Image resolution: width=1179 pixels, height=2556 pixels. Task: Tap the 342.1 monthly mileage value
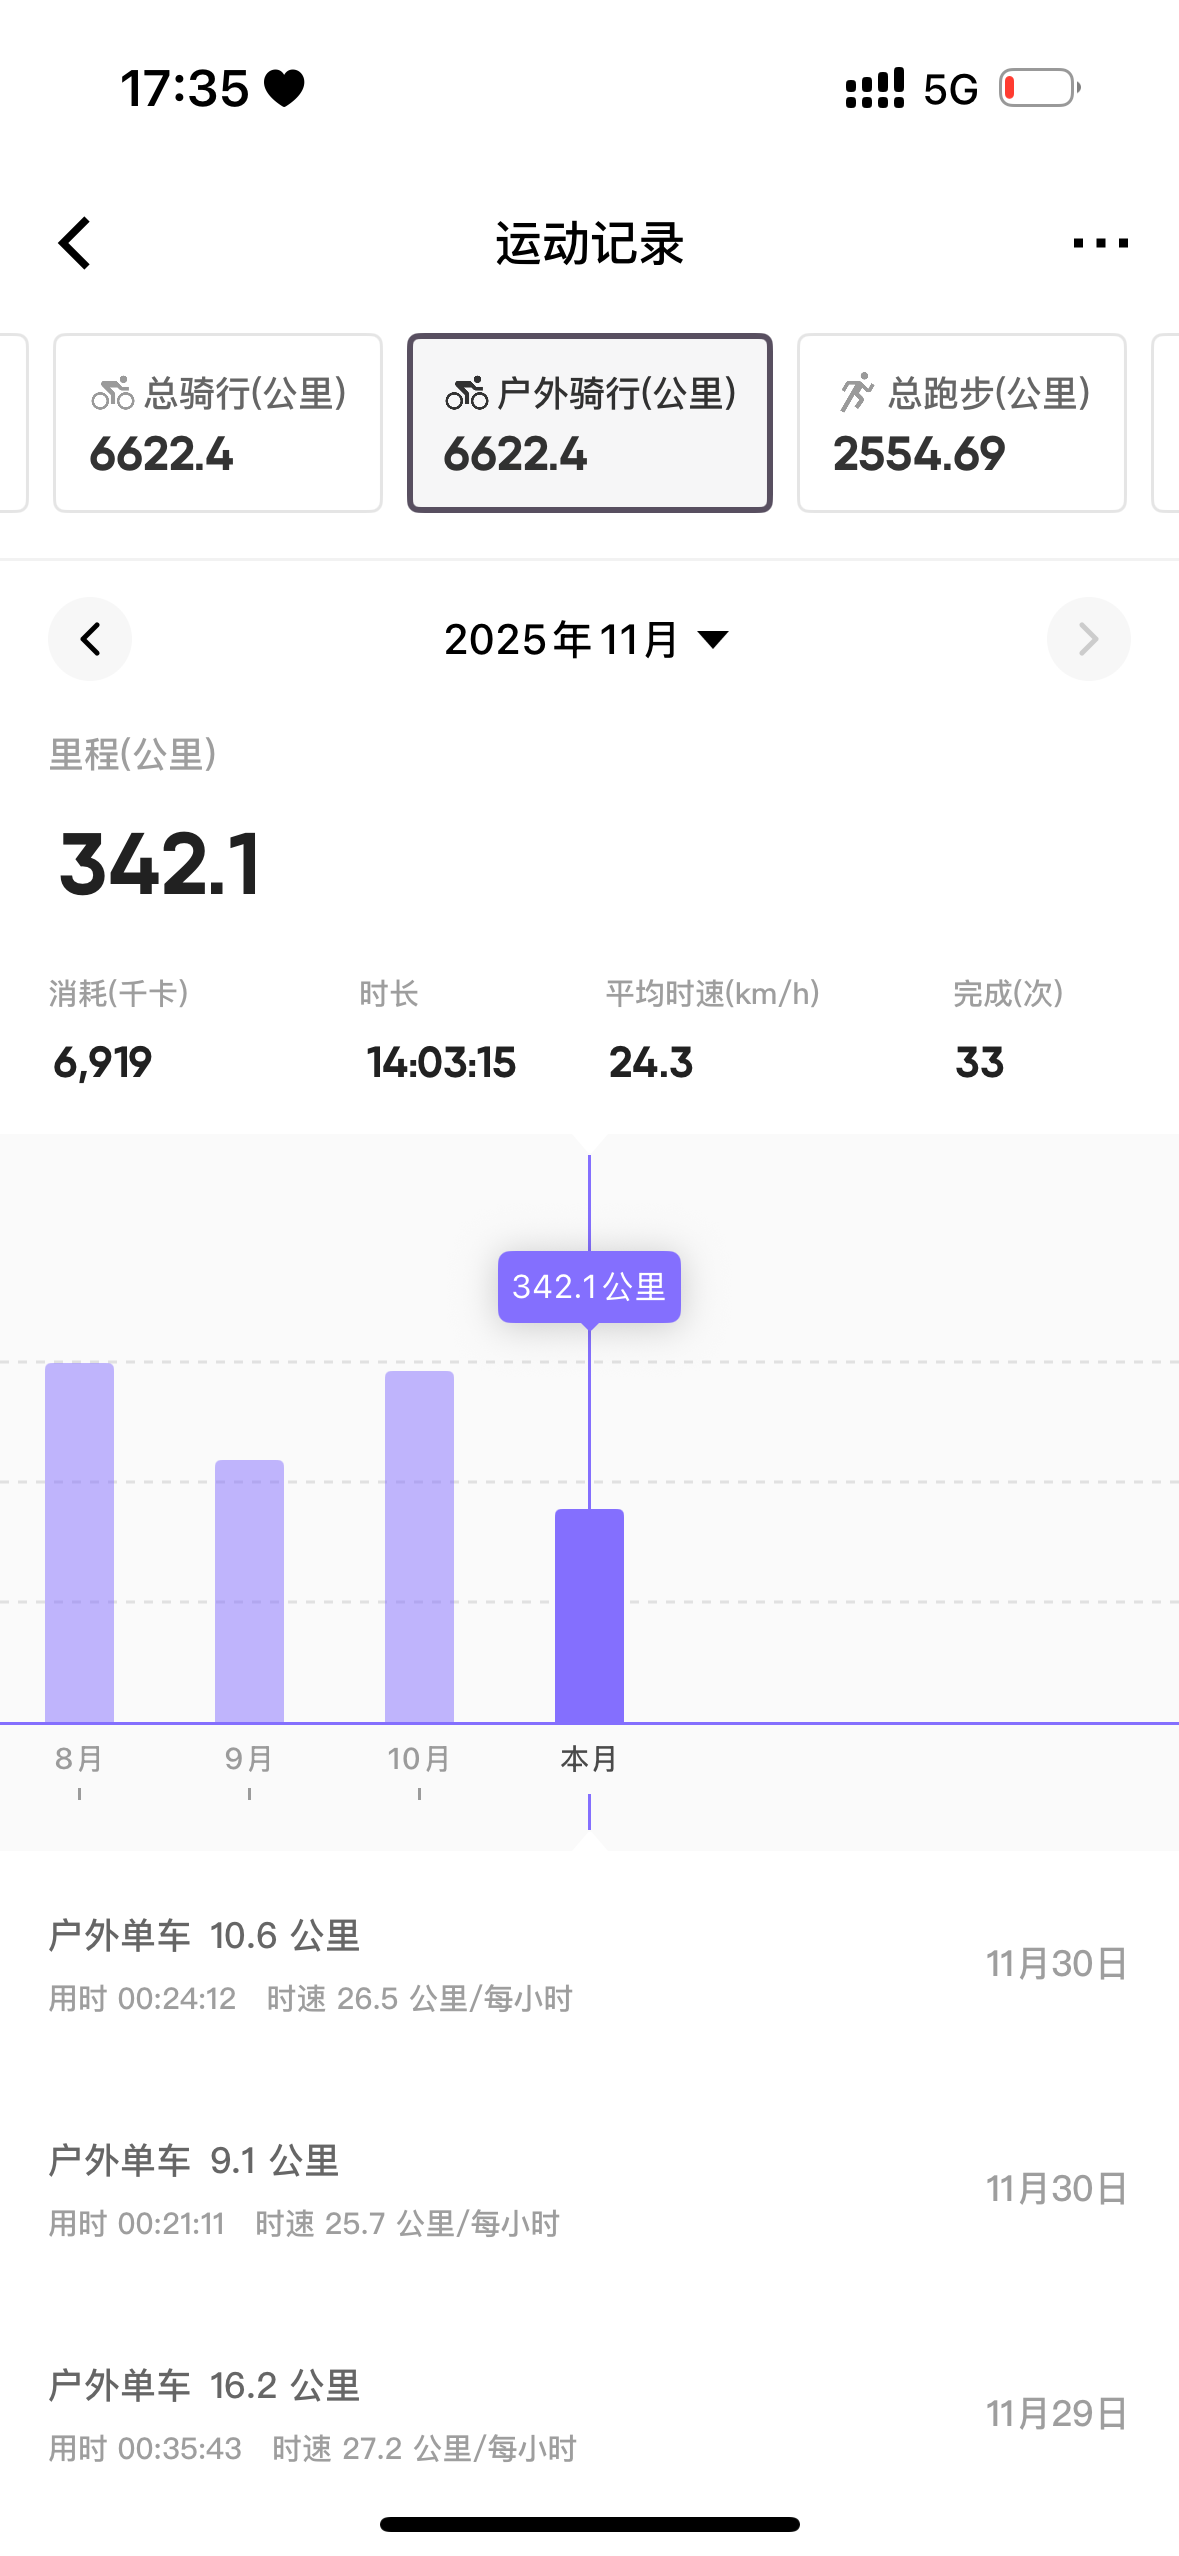(x=160, y=864)
